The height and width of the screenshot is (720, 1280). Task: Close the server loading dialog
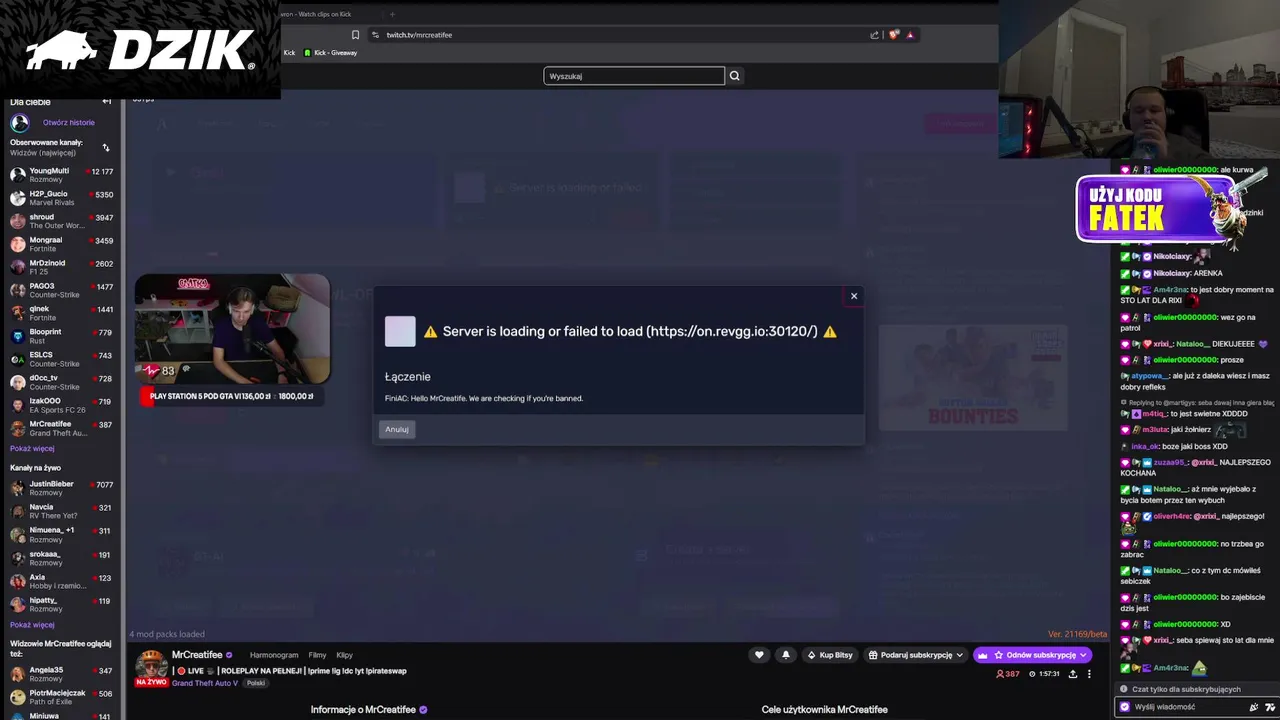pyautogui.click(x=854, y=296)
